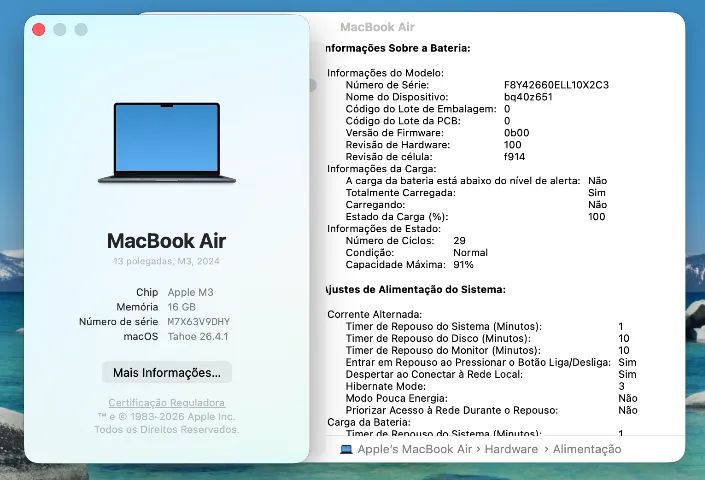Click Modo Pouca Energia value Não
705x480 pixels.
click(628, 398)
